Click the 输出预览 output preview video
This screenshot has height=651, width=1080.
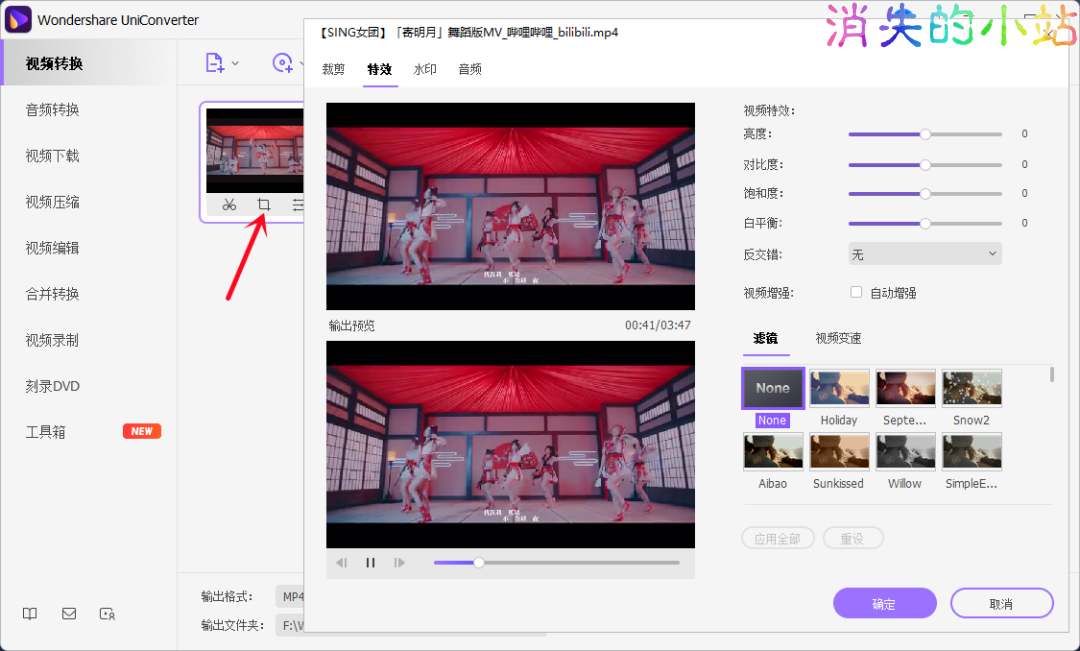[510, 444]
